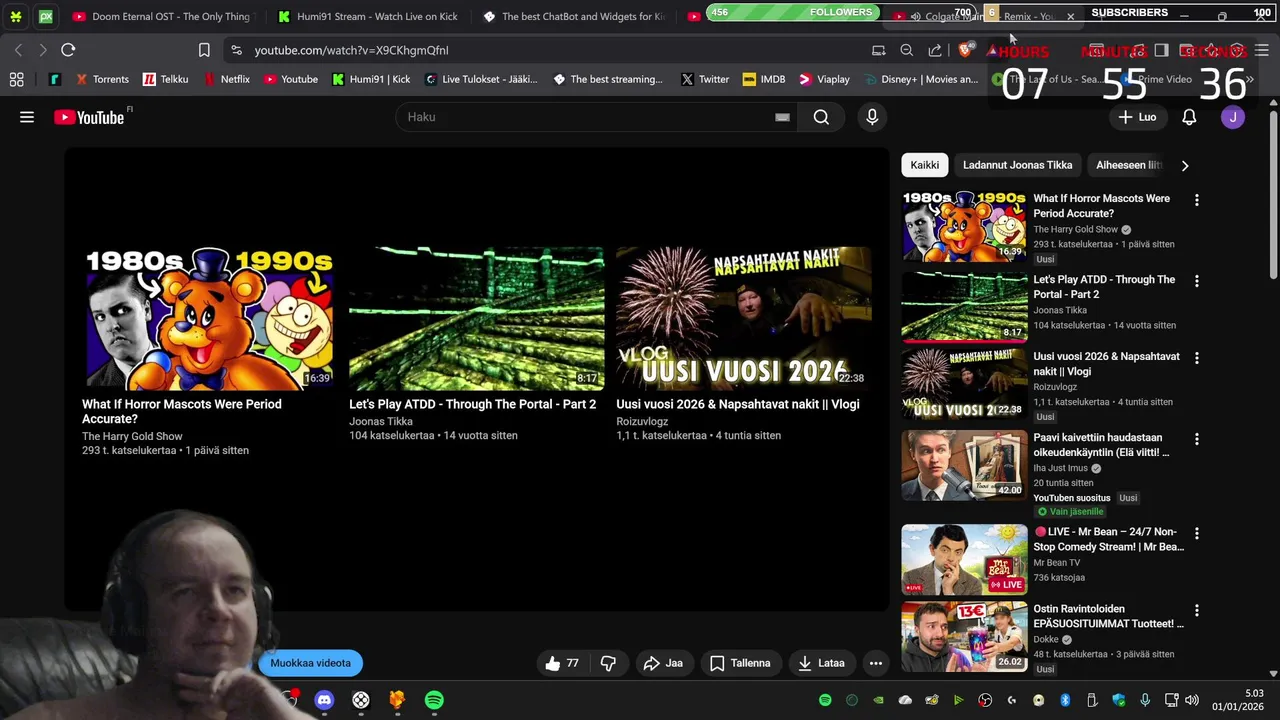
Task: Select the Ladannut Joonas Tikka chip
Action: pos(1017,165)
